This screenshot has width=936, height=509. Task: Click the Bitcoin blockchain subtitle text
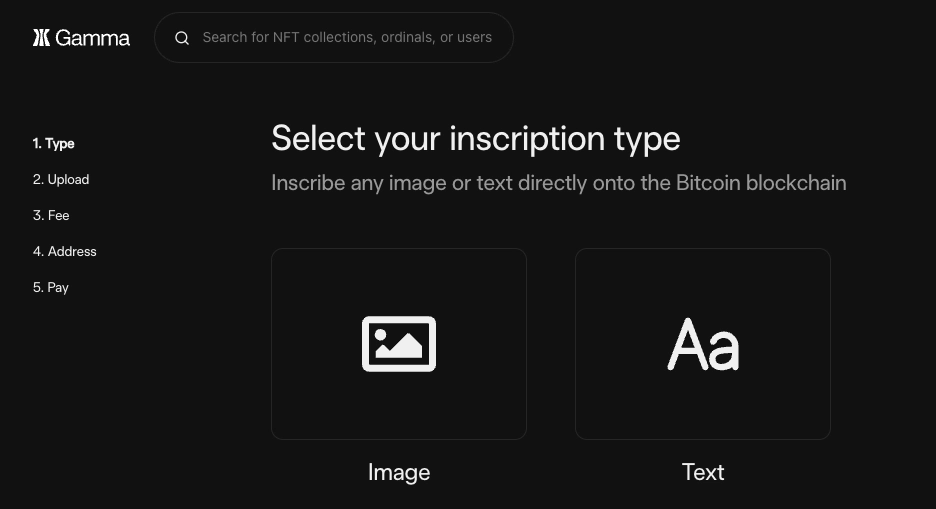point(559,183)
